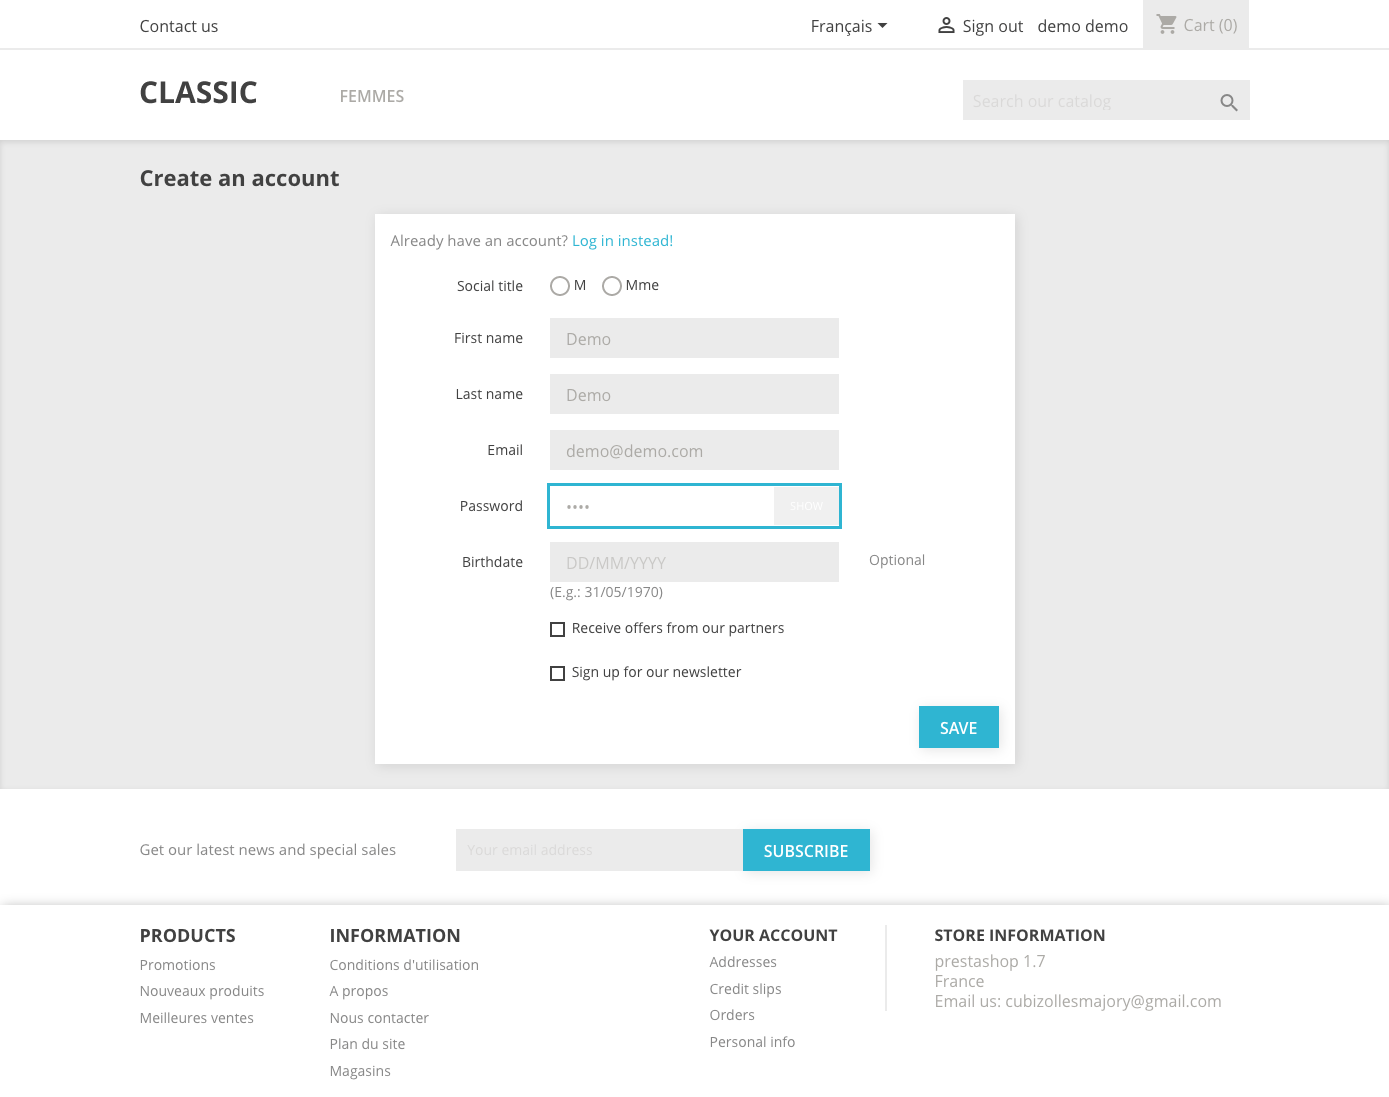Go to the CLASSIC store logo

[x=198, y=93]
